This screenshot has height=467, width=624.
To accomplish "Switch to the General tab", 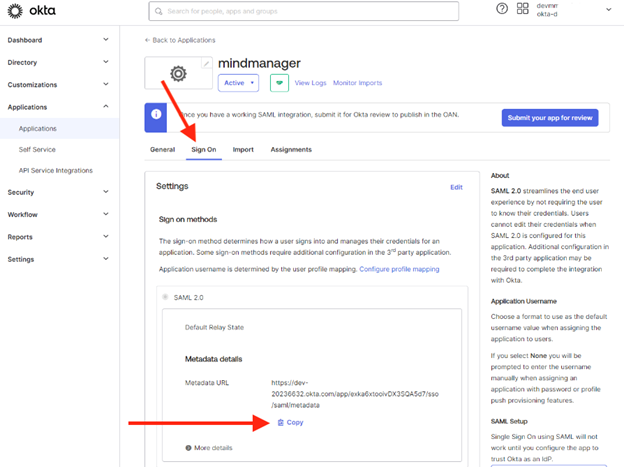I will 162,150.
